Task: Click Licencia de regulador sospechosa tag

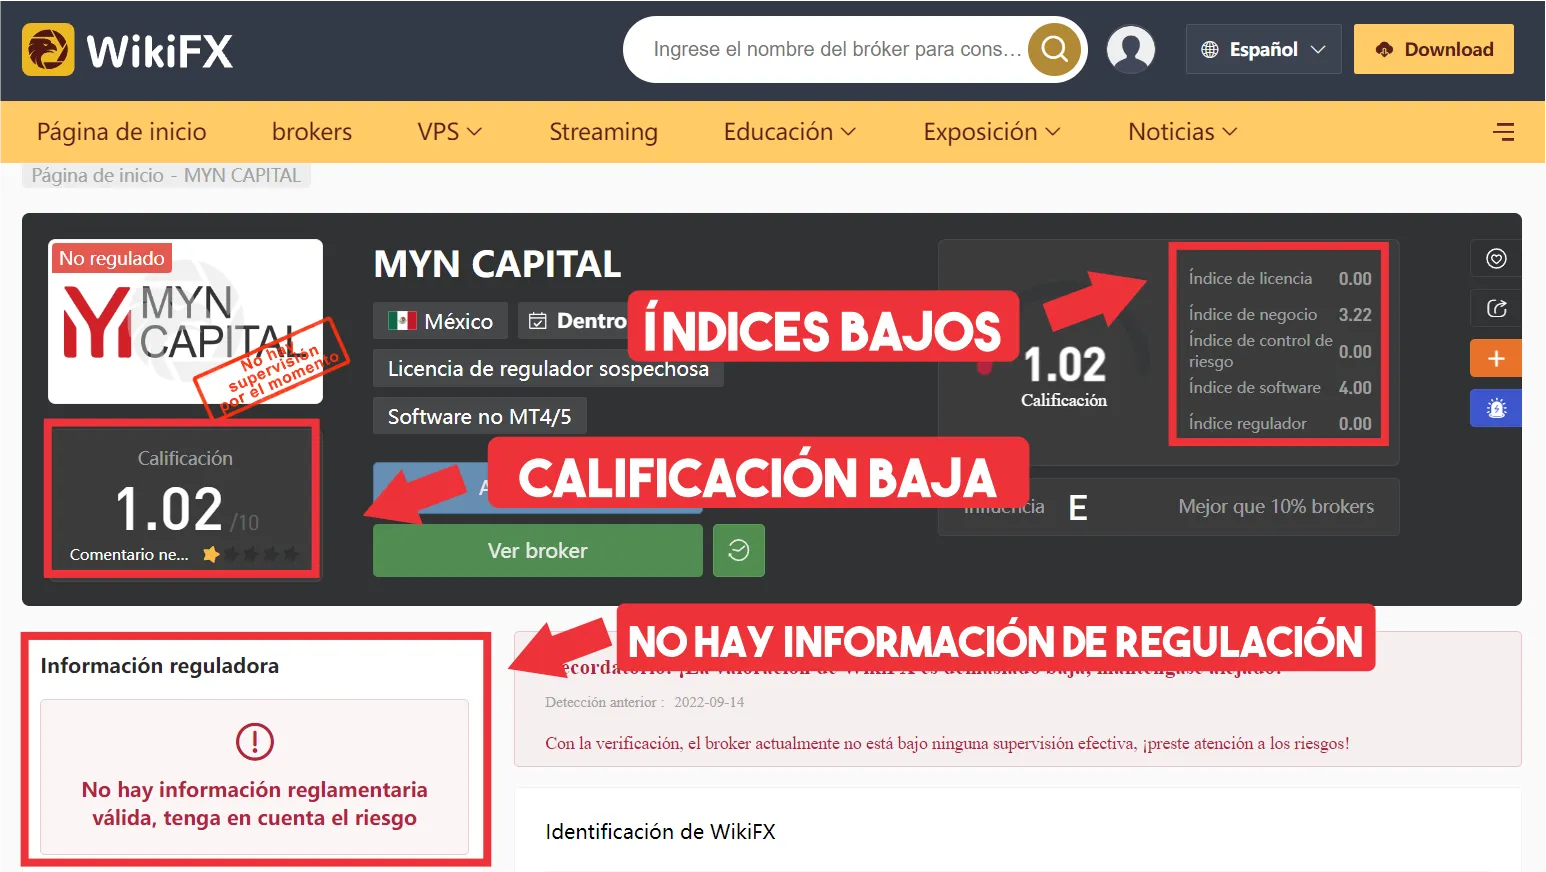Action: (x=548, y=369)
